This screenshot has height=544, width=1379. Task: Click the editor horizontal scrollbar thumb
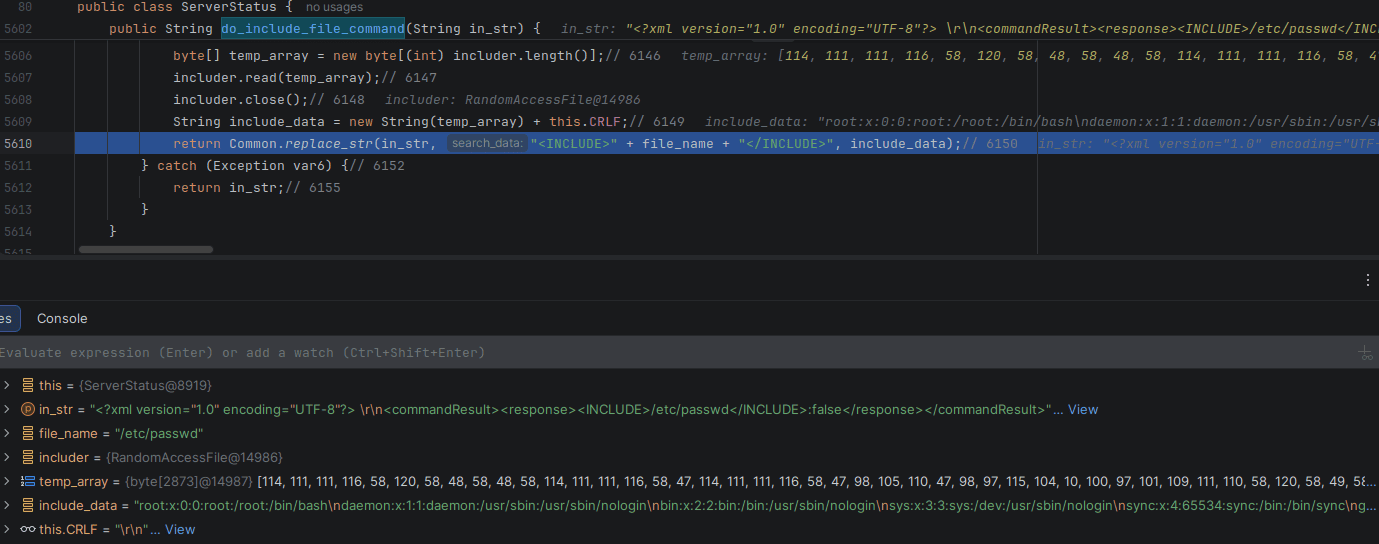point(145,249)
